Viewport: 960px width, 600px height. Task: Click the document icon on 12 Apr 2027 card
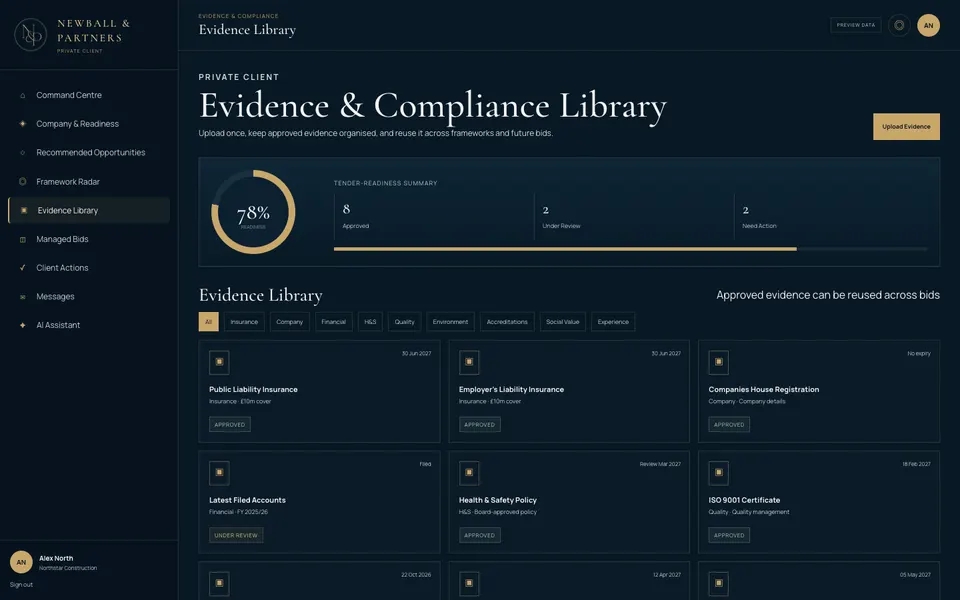pyautogui.click(x=469, y=583)
